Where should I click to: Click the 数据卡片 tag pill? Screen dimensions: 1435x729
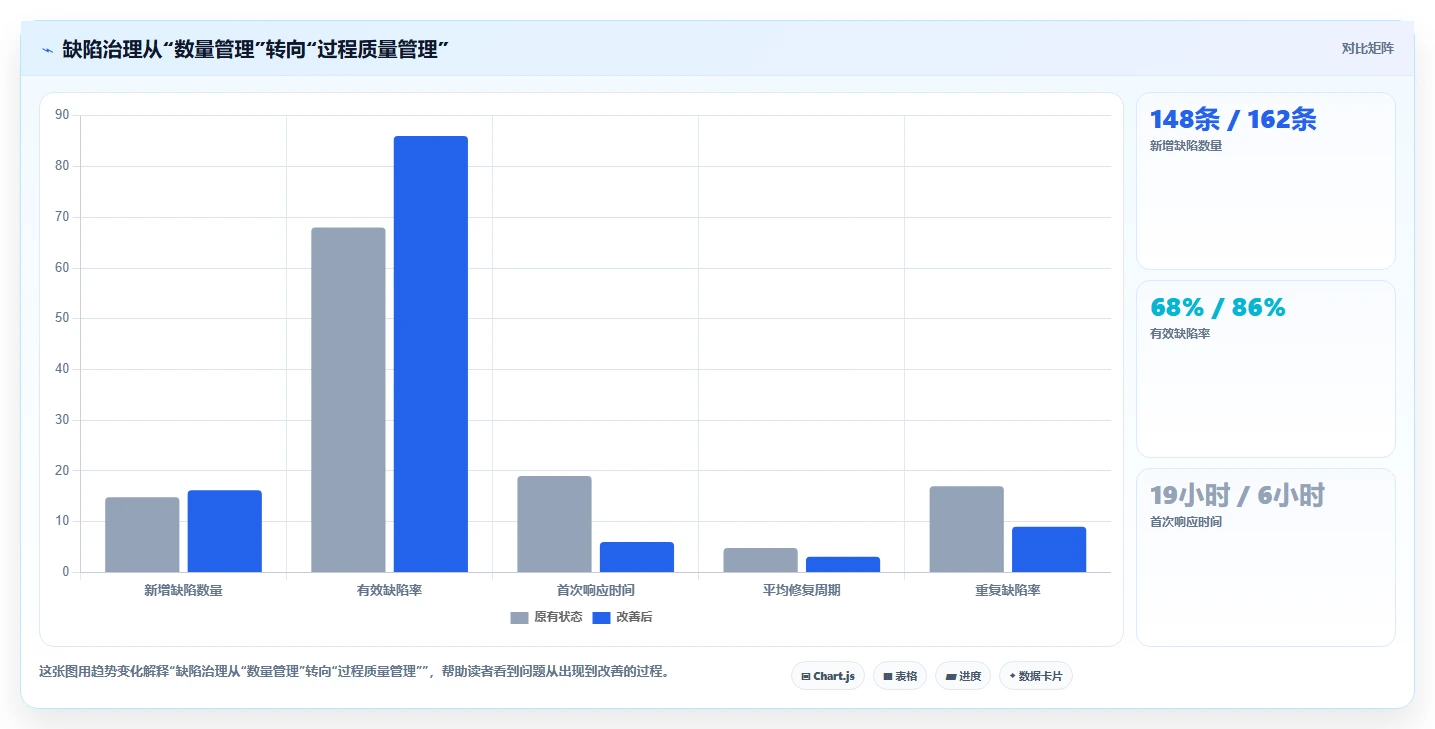click(1036, 676)
